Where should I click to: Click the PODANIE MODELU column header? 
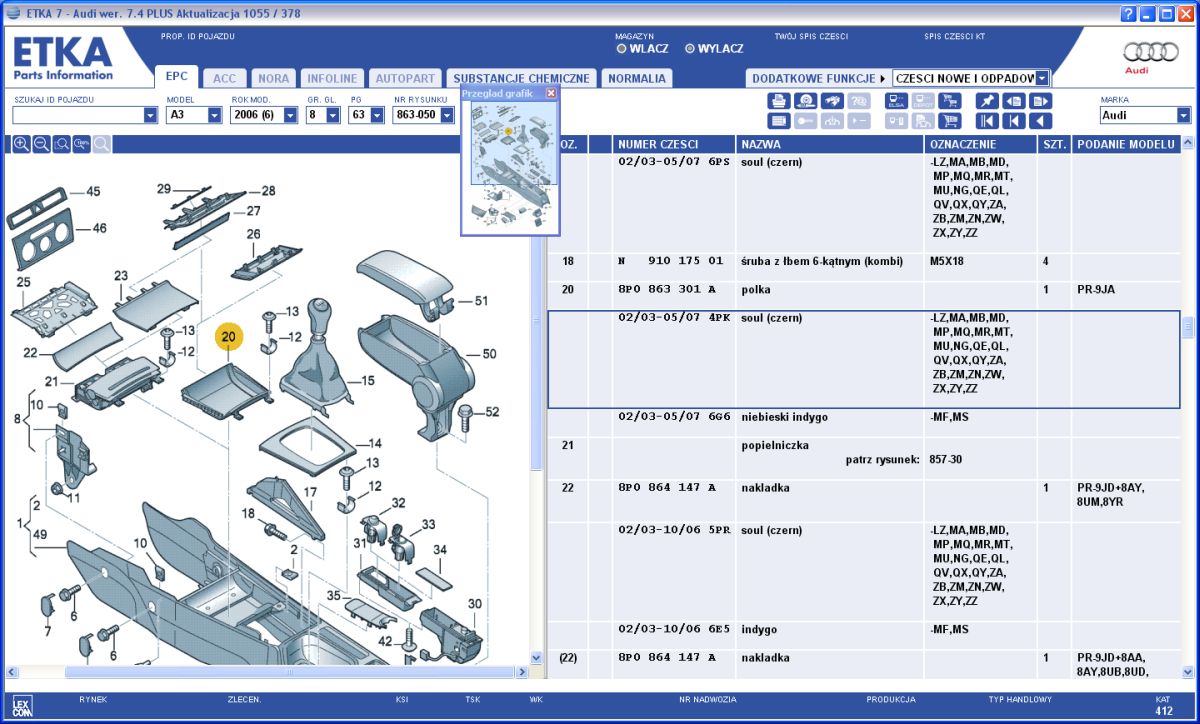click(x=1126, y=144)
